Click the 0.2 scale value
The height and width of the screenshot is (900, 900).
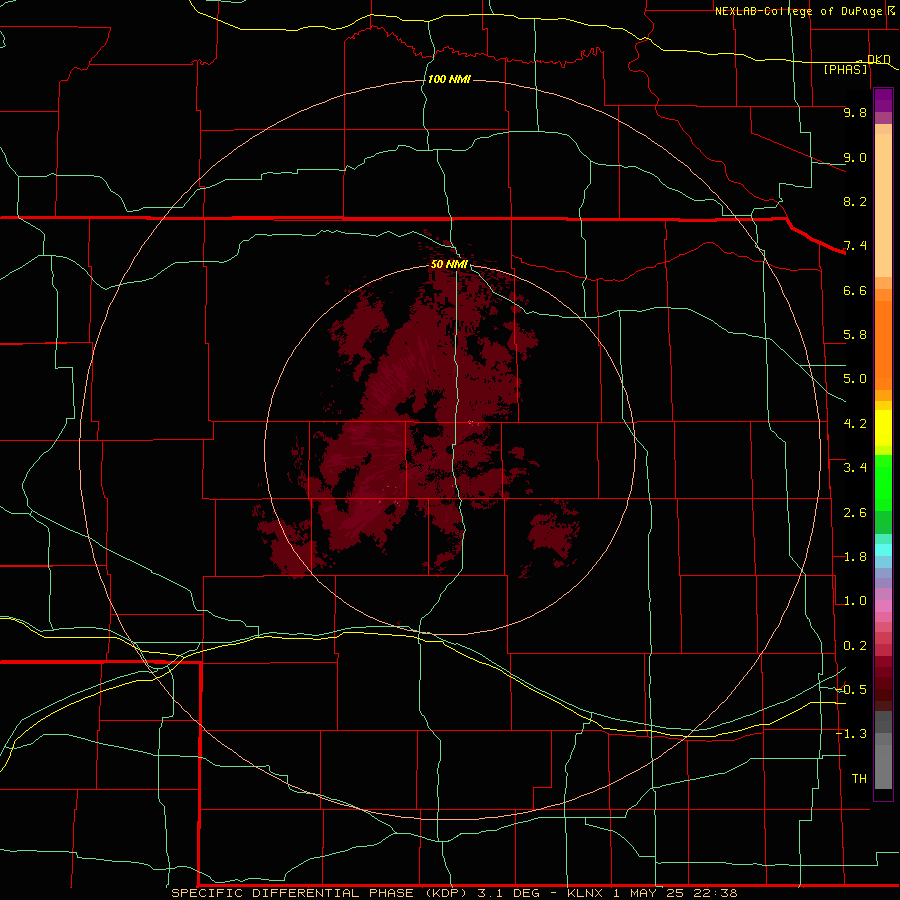(855, 646)
